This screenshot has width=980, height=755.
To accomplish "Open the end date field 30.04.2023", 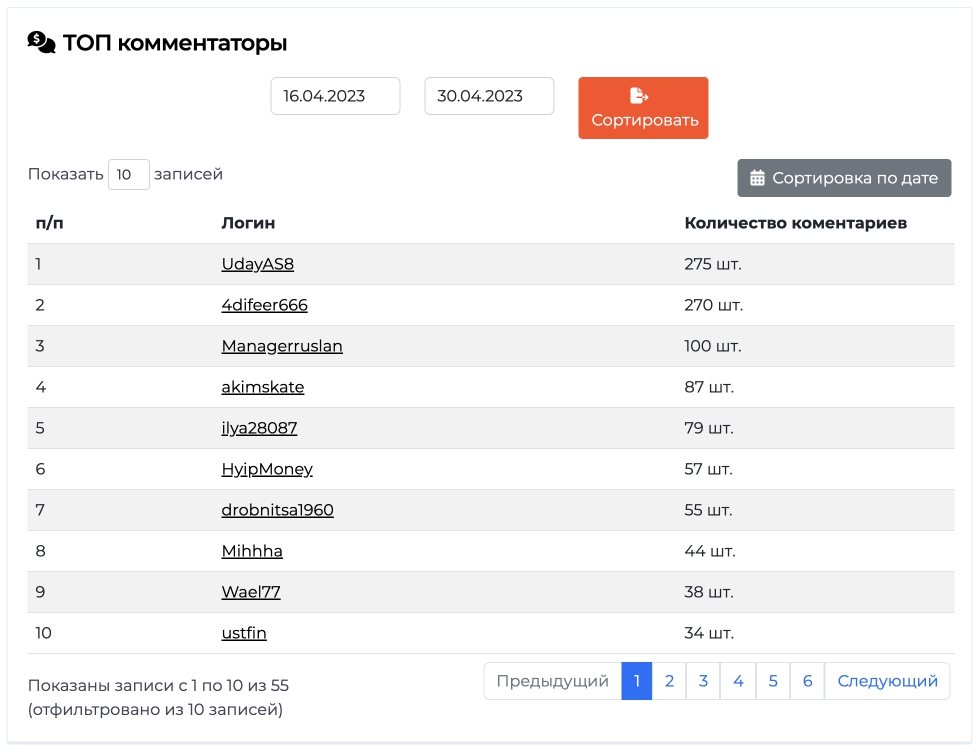I will point(489,96).
